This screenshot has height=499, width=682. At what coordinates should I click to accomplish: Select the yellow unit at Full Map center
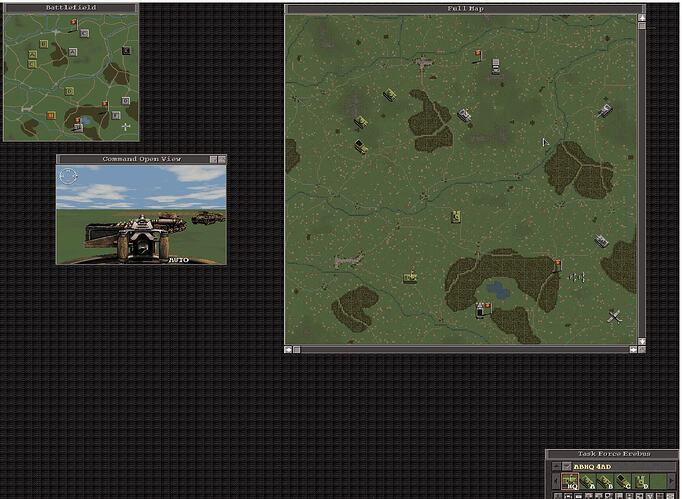[x=456, y=216]
